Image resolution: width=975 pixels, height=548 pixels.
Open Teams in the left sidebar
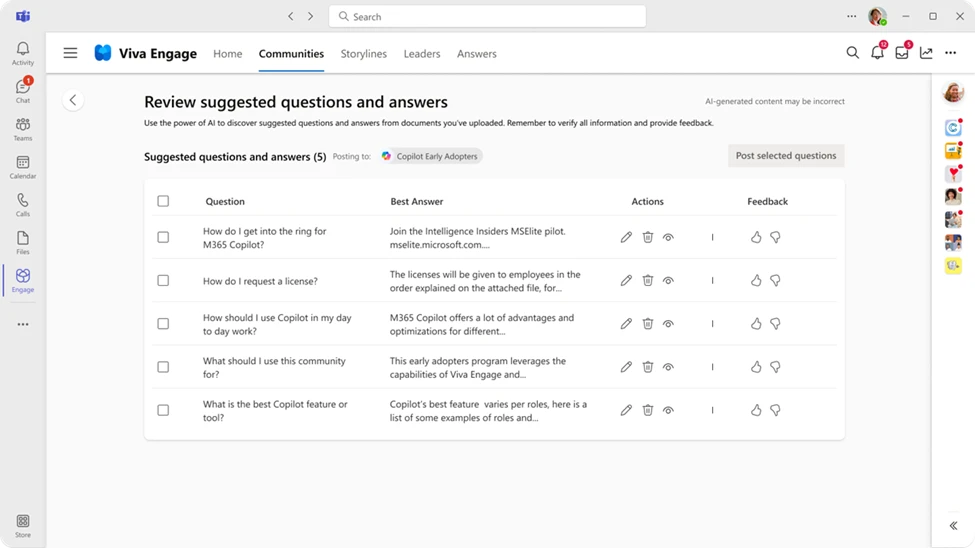[x=23, y=129]
